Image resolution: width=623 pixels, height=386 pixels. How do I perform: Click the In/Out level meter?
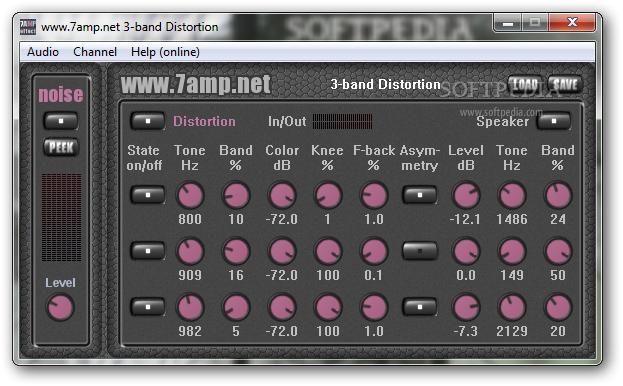tap(342, 122)
